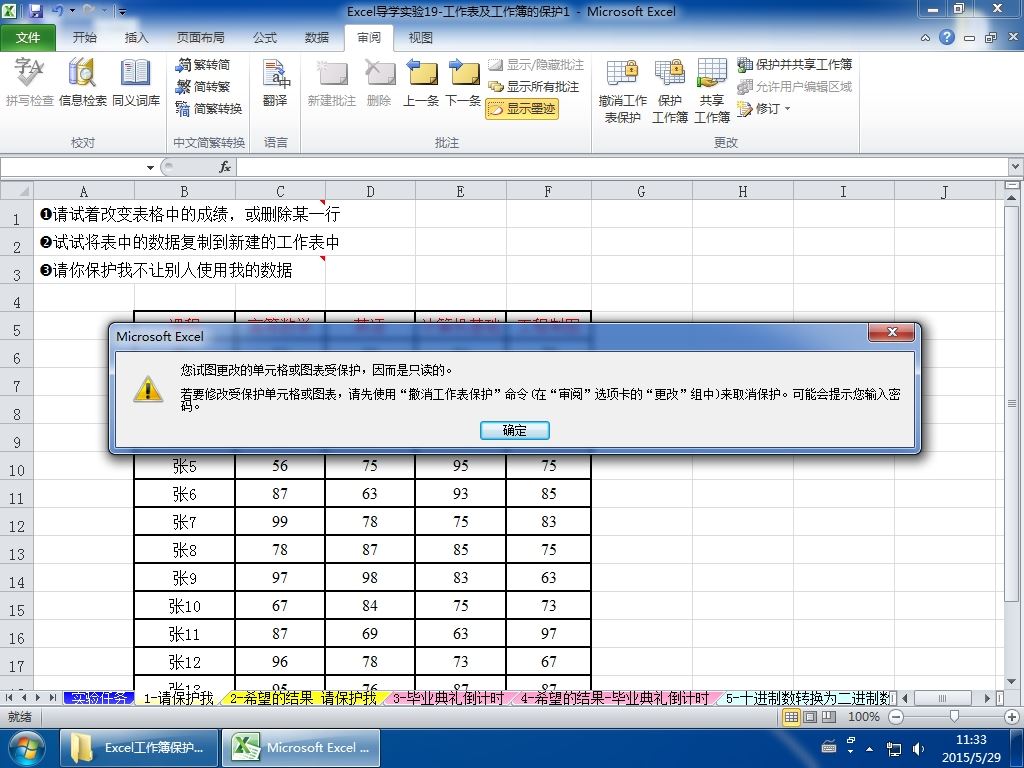Switch to Page Layout view in status bar
This screenshot has height=768, width=1024.
point(810,717)
